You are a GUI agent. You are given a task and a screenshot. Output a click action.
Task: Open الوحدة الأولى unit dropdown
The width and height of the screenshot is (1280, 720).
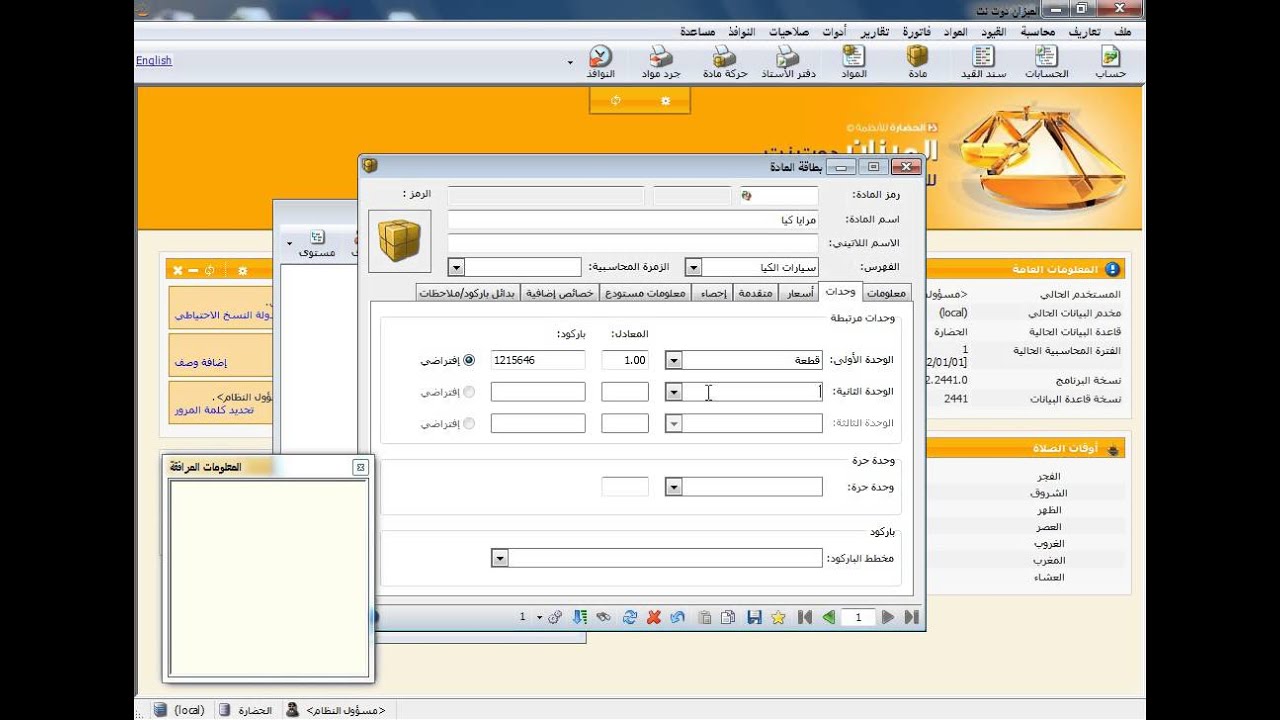674,361
